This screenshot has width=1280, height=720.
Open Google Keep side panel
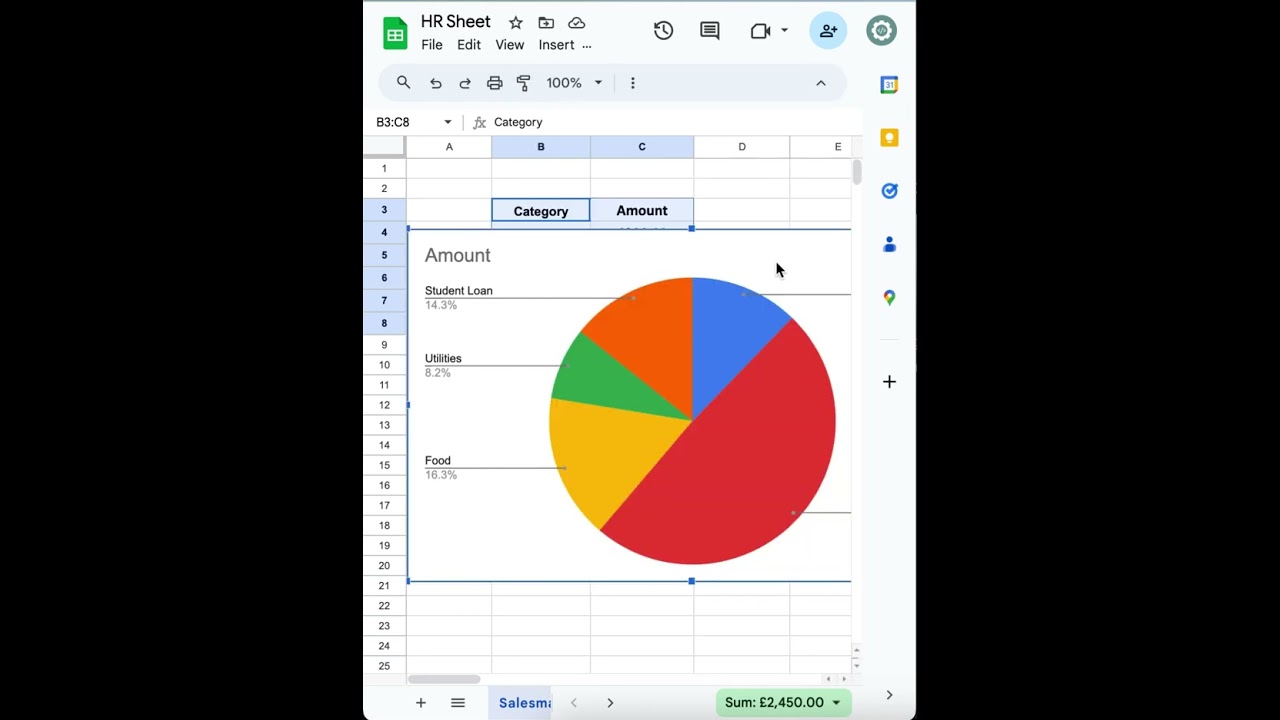[889, 138]
